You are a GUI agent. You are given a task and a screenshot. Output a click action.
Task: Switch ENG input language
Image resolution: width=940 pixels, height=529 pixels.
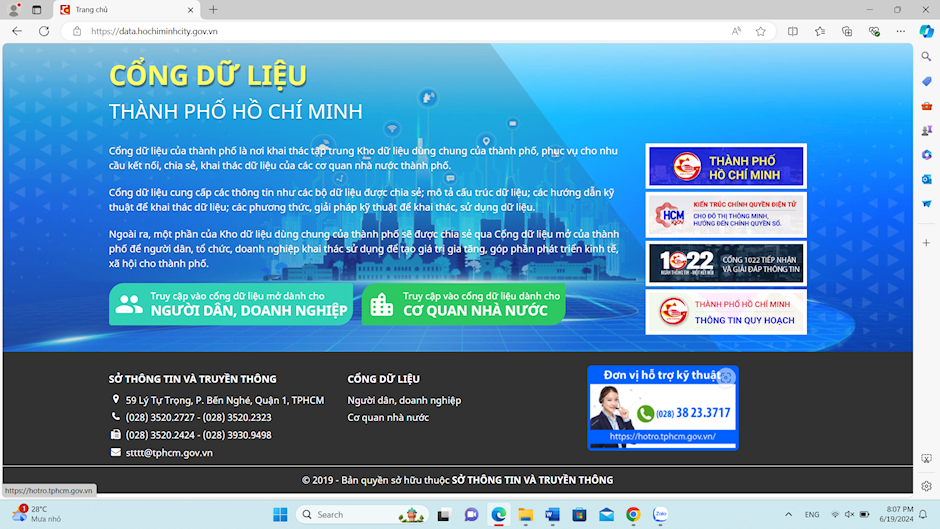pyautogui.click(x=812, y=515)
